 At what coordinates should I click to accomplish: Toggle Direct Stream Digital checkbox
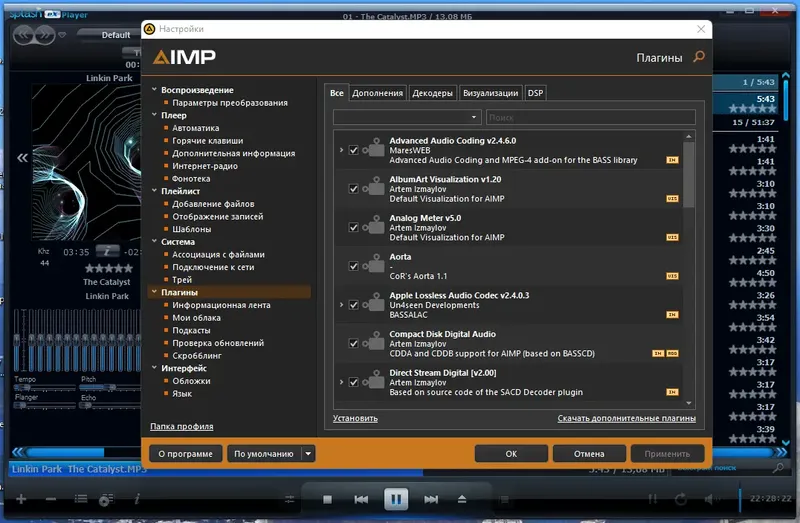(x=353, y=382)
